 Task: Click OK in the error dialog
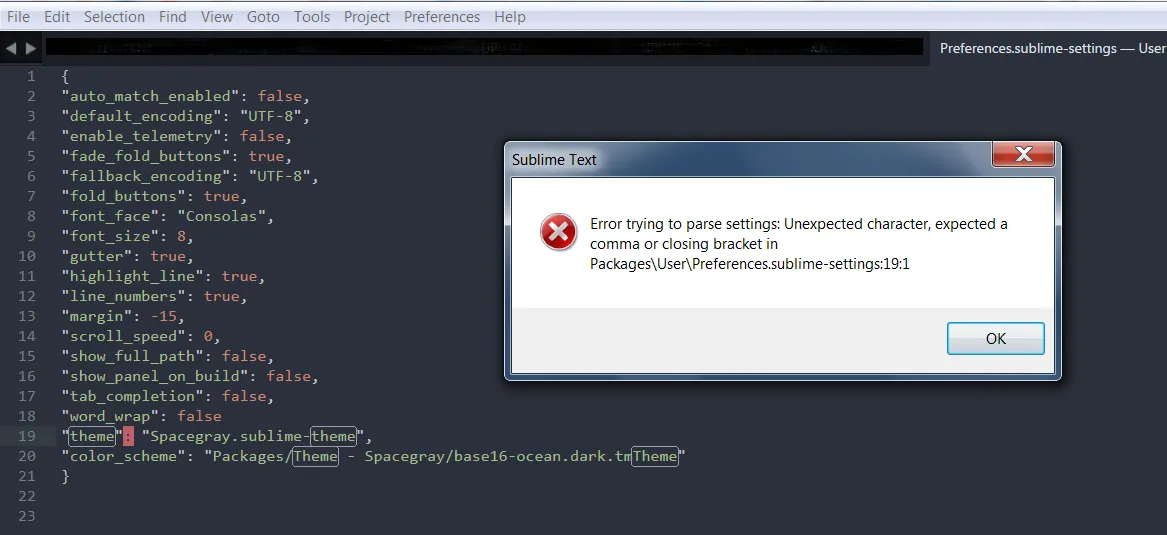pos(995,339)
